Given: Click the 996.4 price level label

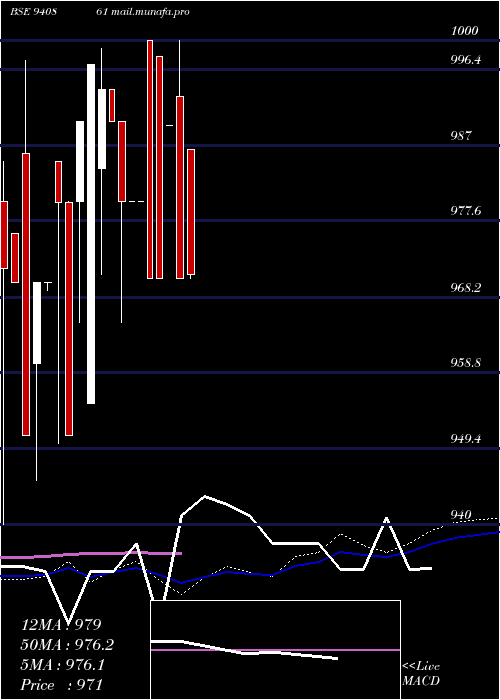Looking at the screenshot, I should pyautogui.click(x=466, y=59).
